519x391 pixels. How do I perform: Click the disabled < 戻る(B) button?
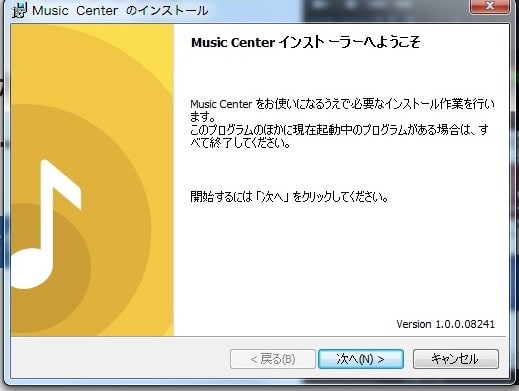pos(273,359)
